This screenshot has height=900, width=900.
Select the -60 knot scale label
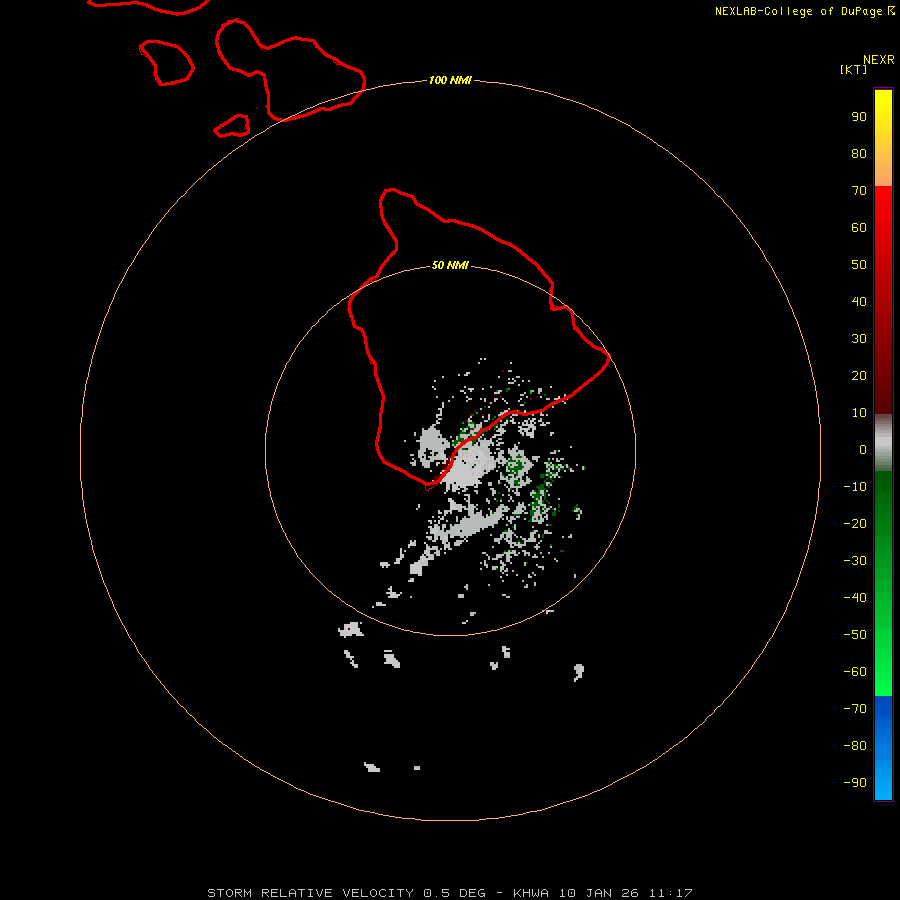(x=855, y=672)
